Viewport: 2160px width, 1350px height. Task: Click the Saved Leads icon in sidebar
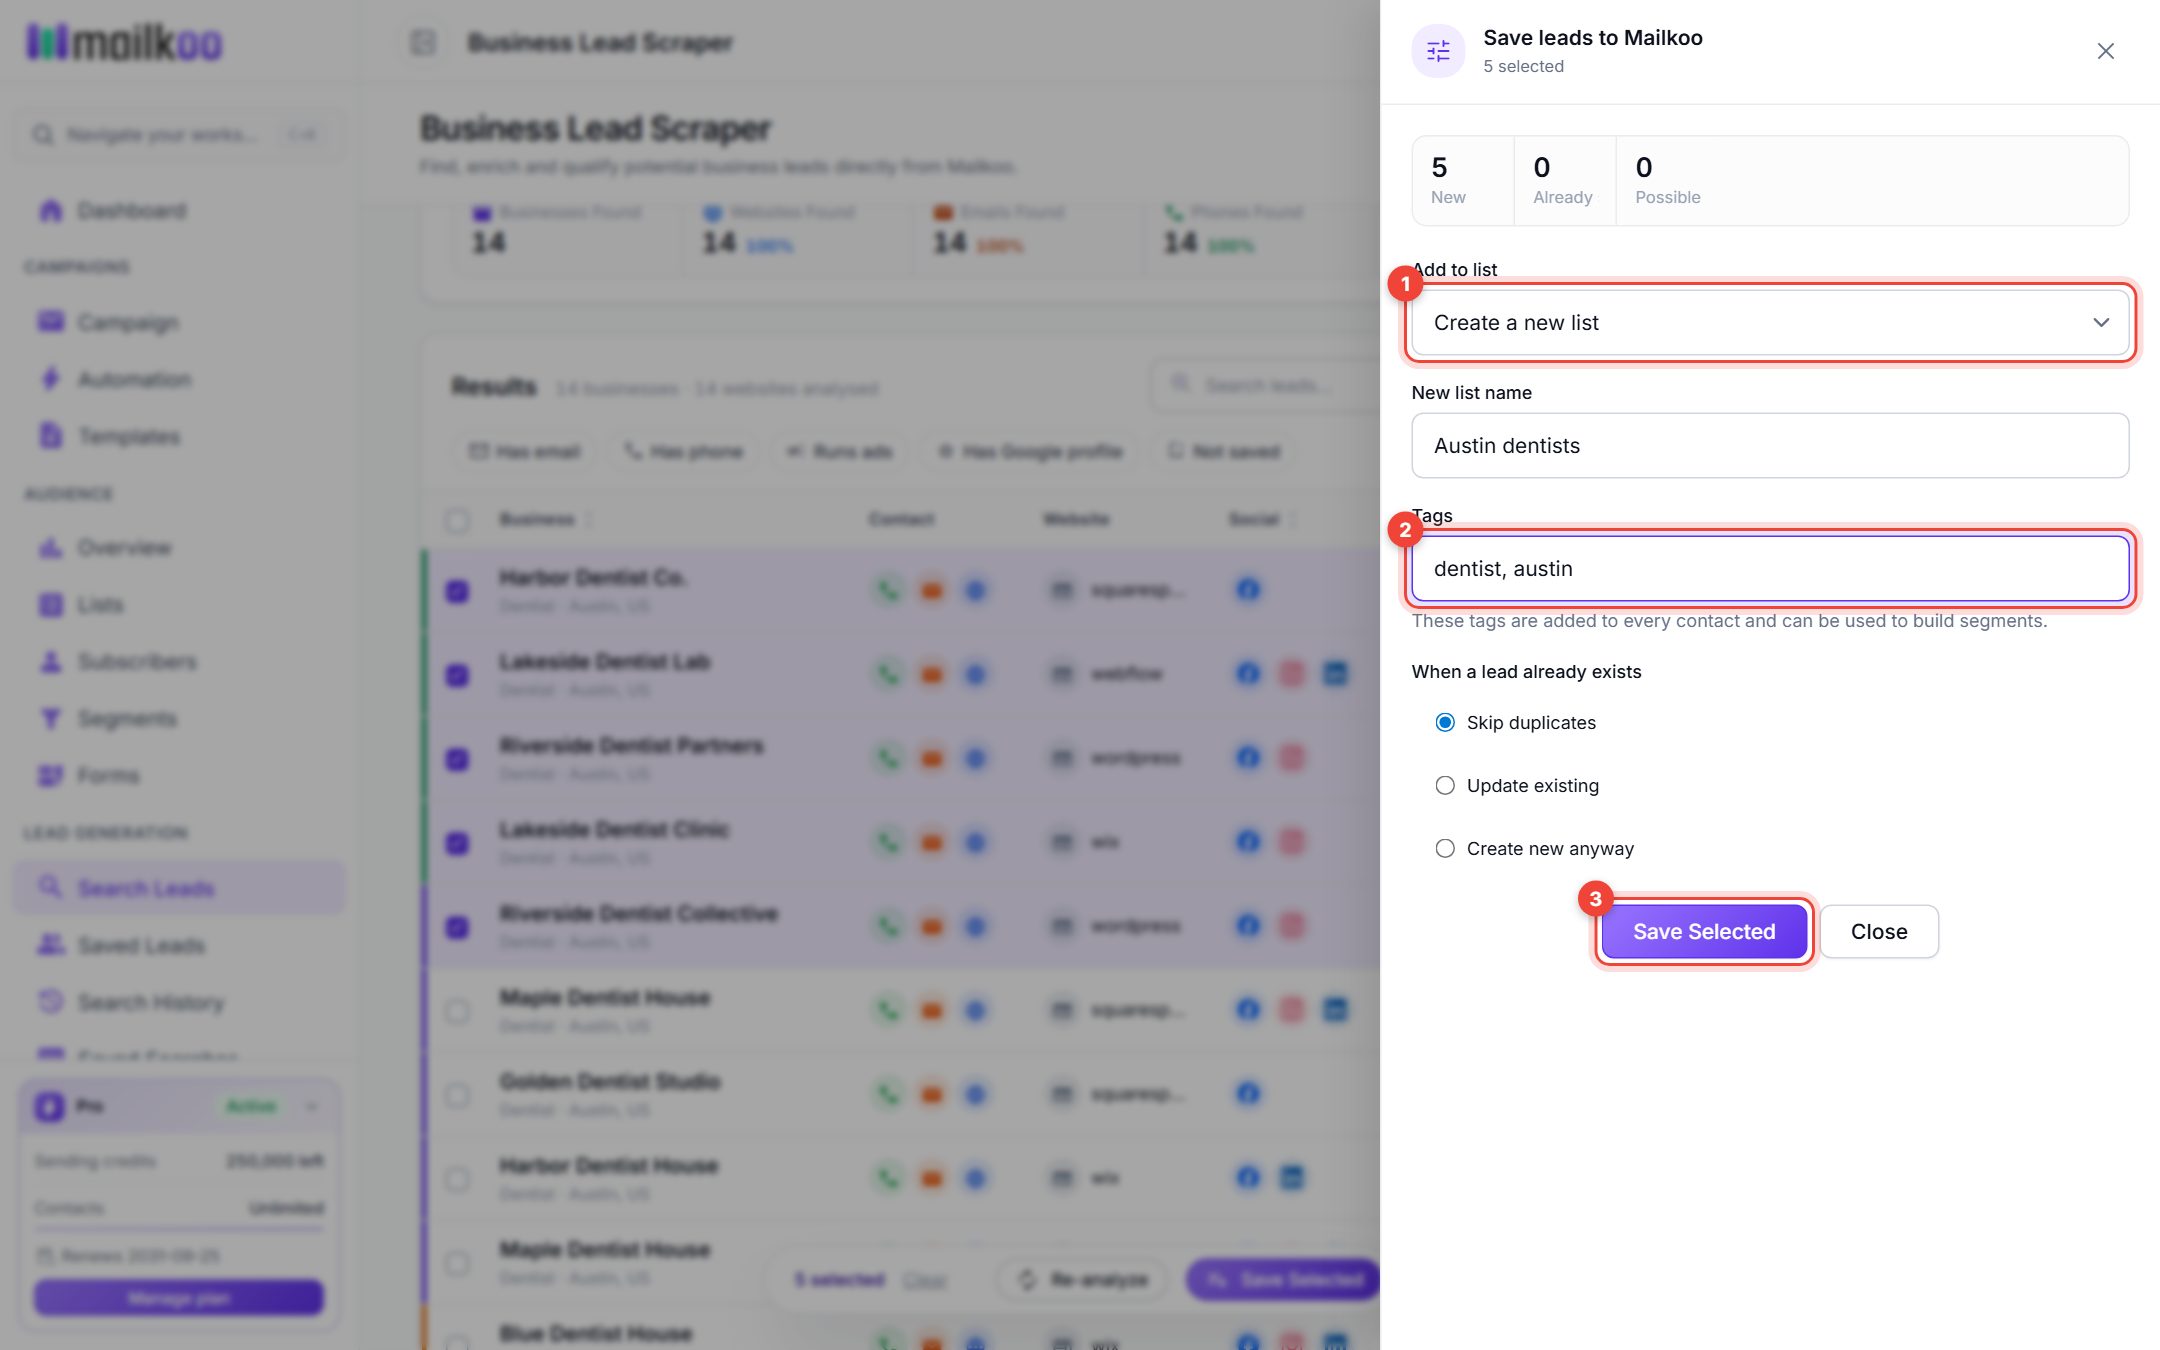pyautogui.click(x=50, y=944)
